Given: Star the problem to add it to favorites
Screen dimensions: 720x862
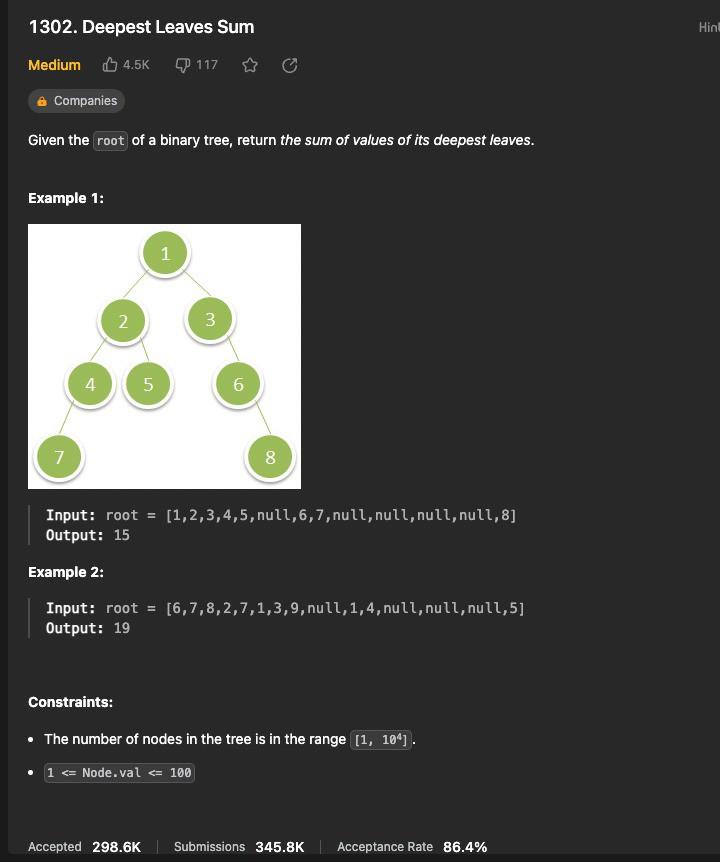Looking at the screenshot, I should click(x=250, y=64).
